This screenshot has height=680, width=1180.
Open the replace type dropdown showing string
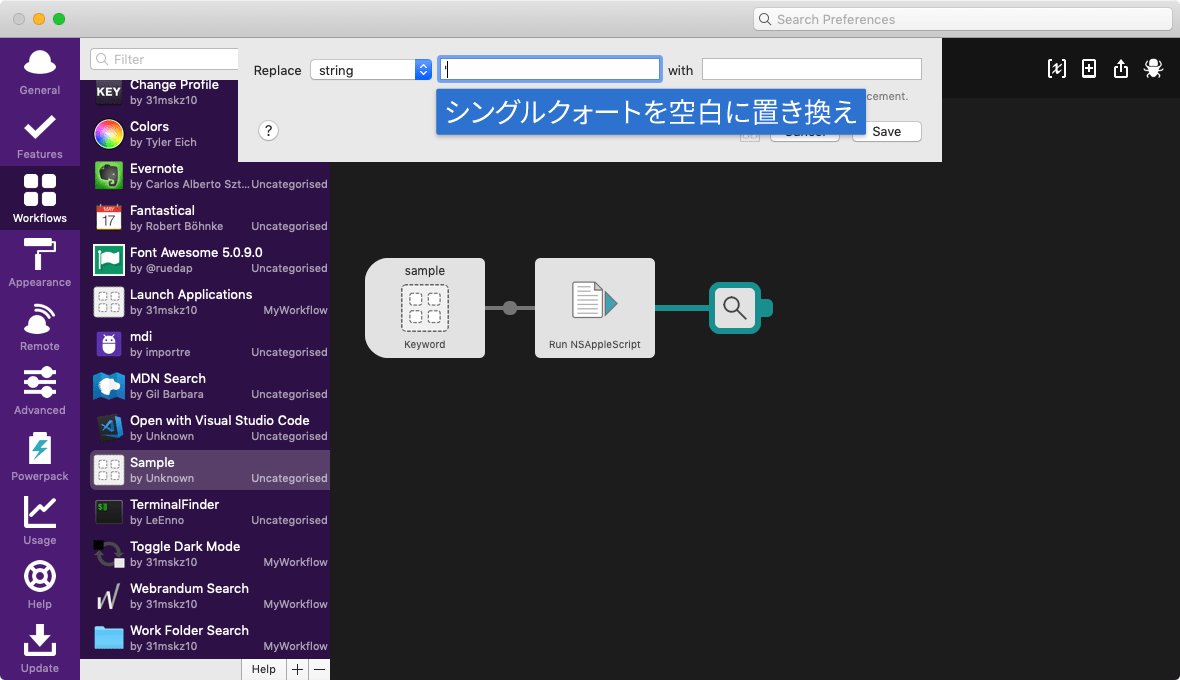tap(371, 70)
